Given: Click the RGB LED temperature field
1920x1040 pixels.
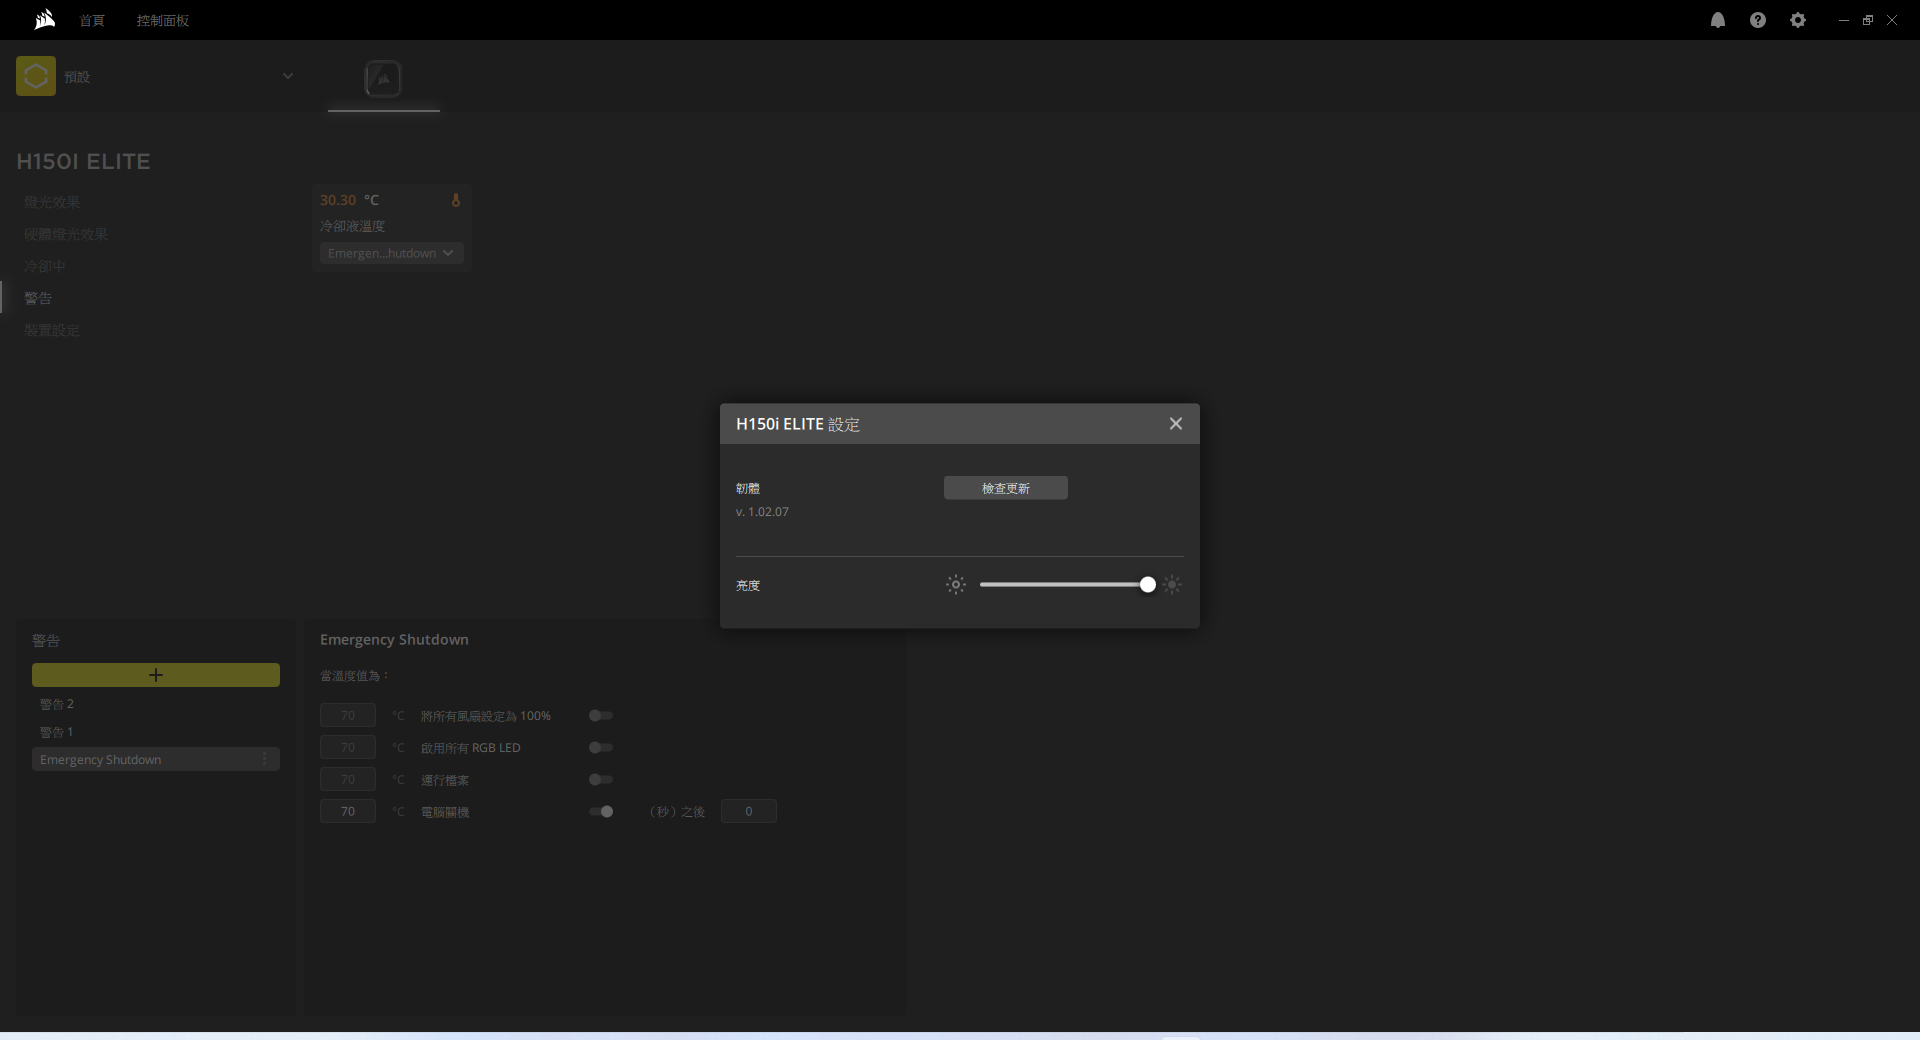Looking at the screenshot, I should (x=348, y=747).
